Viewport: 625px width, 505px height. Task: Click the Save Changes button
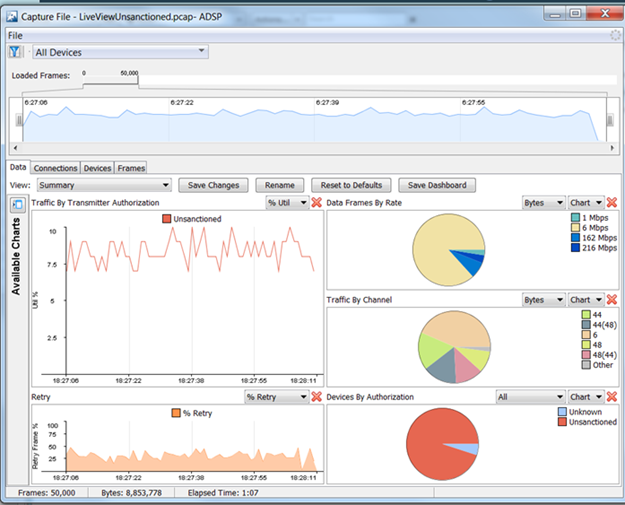pos(213,185)
